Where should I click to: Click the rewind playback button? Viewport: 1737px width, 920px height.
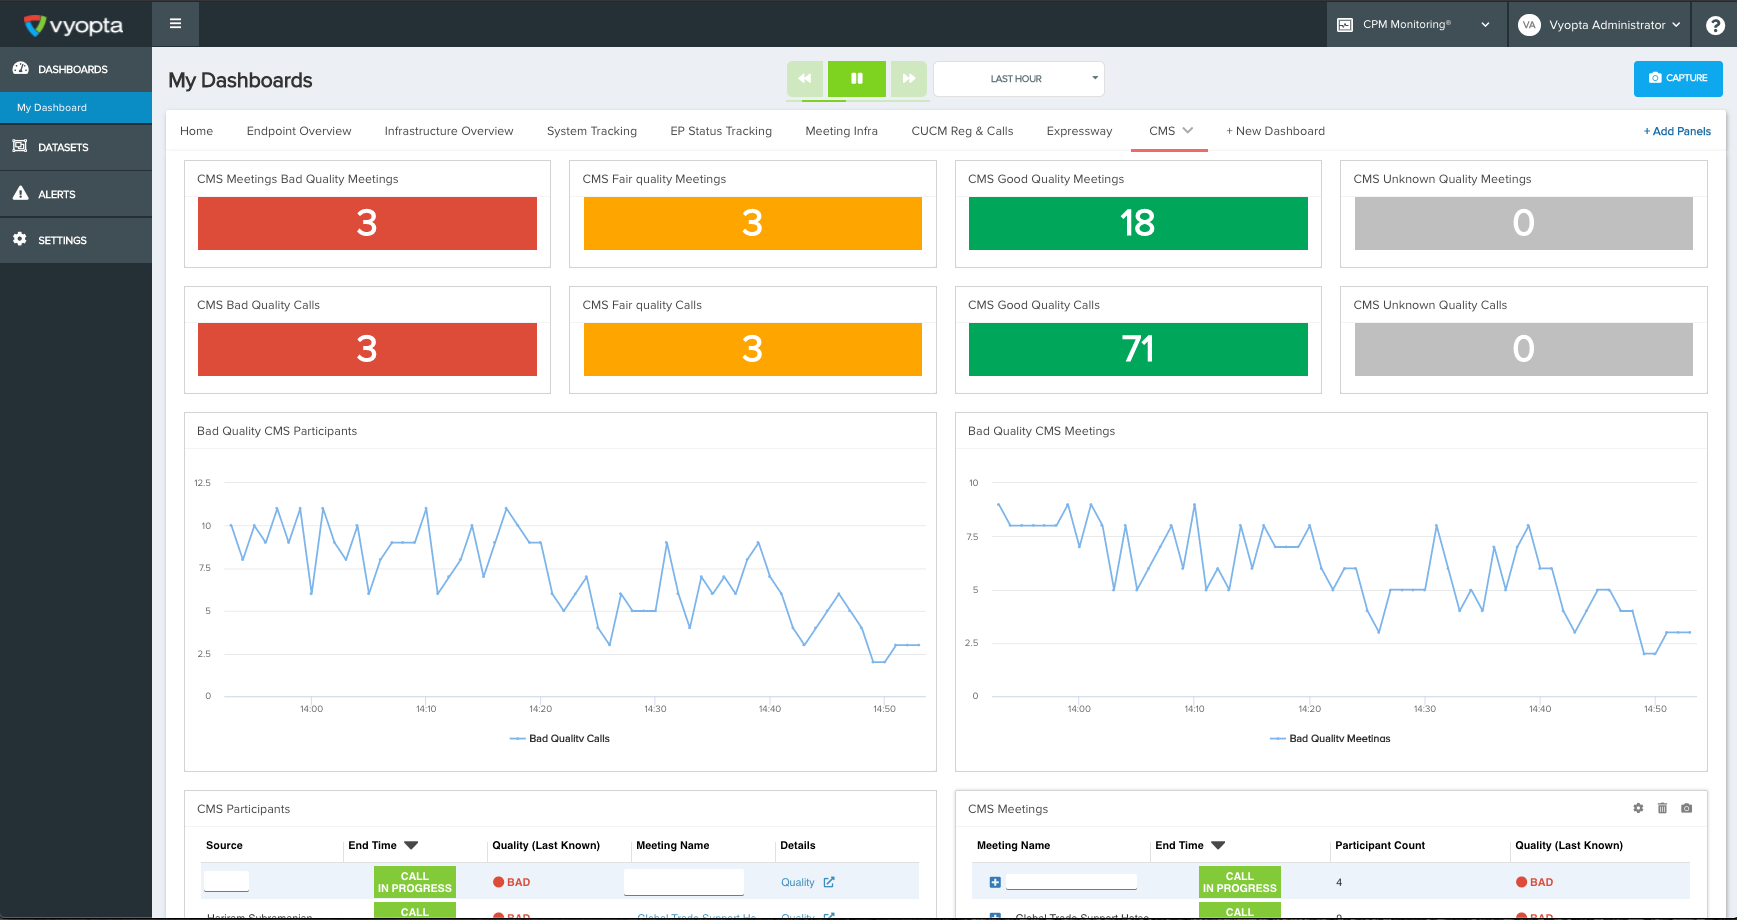point(805,78)
